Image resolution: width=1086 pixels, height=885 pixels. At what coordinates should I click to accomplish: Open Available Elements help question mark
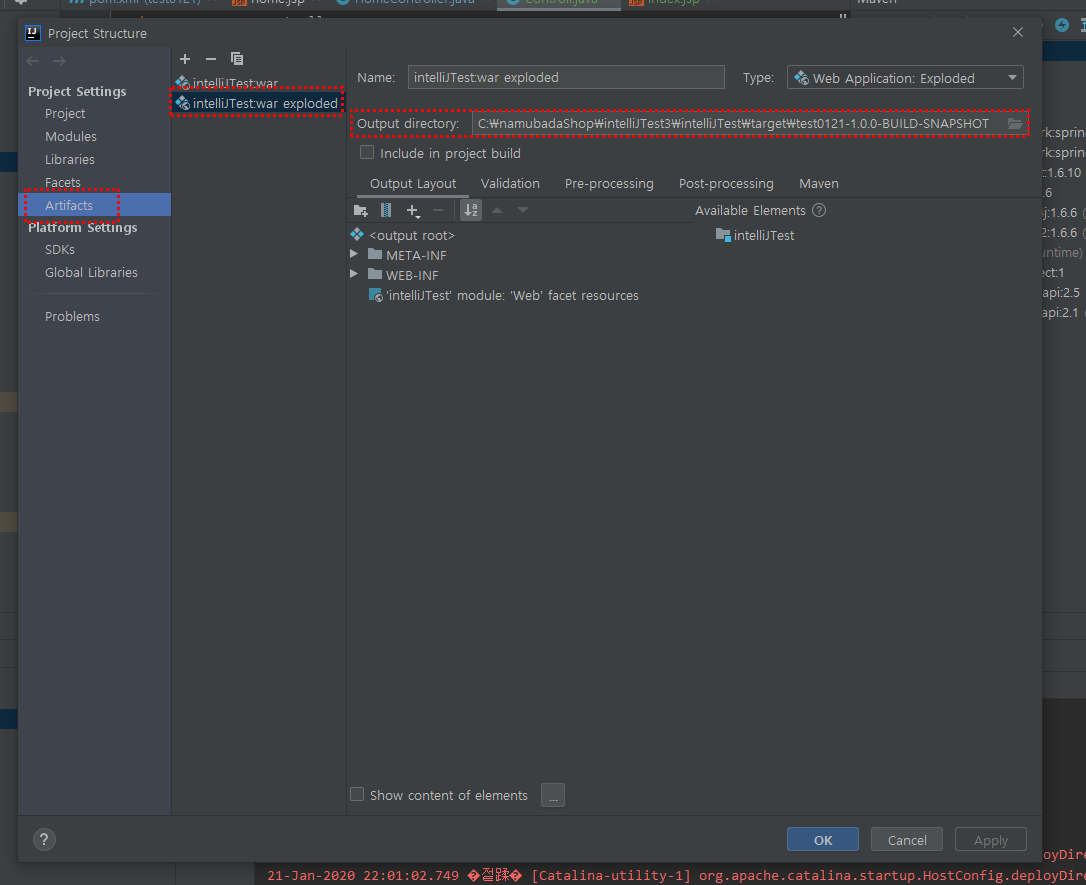pyautogui.click(x=819, y=211)
